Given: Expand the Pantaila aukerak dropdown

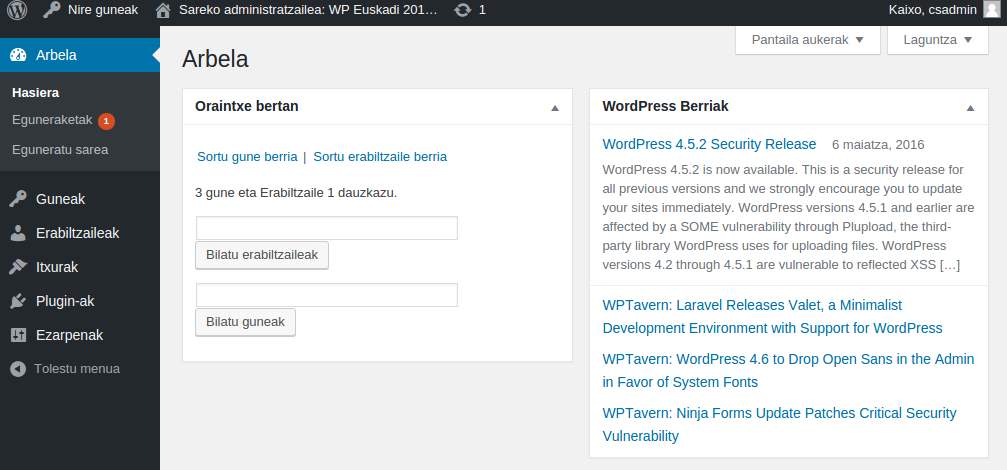Looking at the screenshot, I should [807, 40].
